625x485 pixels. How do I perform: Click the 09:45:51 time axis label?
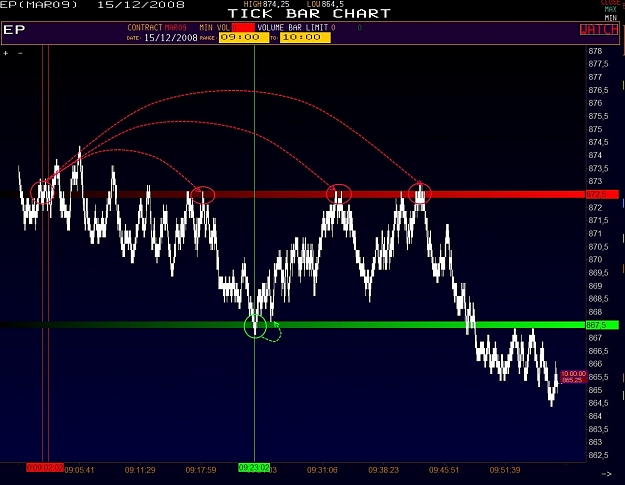(444, 470)
